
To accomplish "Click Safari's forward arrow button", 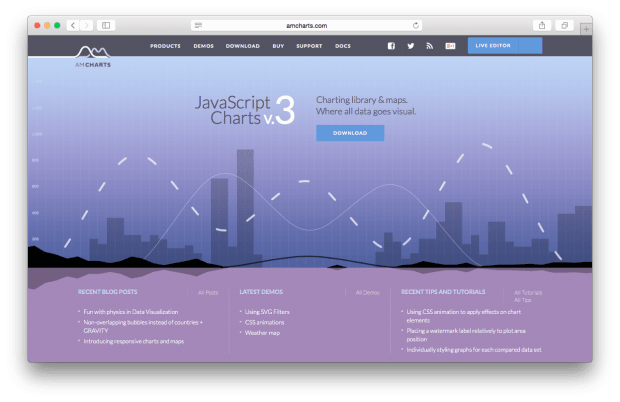I will [86, 24].
